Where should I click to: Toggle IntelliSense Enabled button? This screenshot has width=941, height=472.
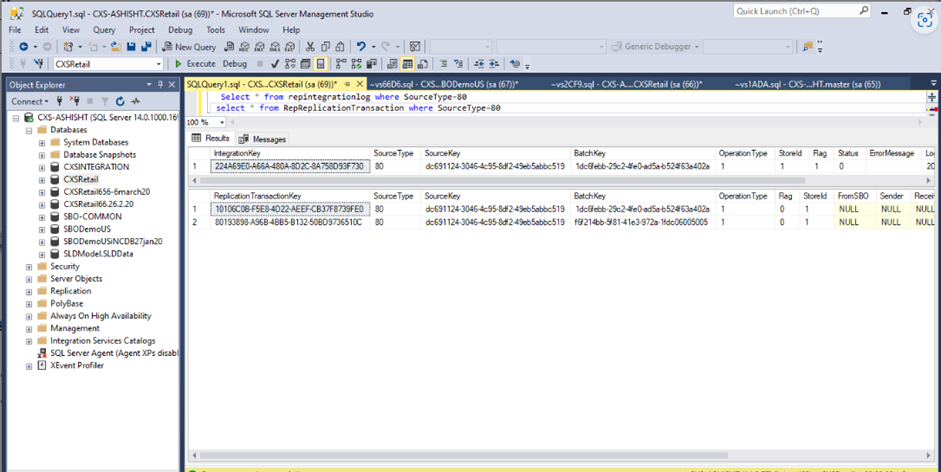click(x=320, y=64)
